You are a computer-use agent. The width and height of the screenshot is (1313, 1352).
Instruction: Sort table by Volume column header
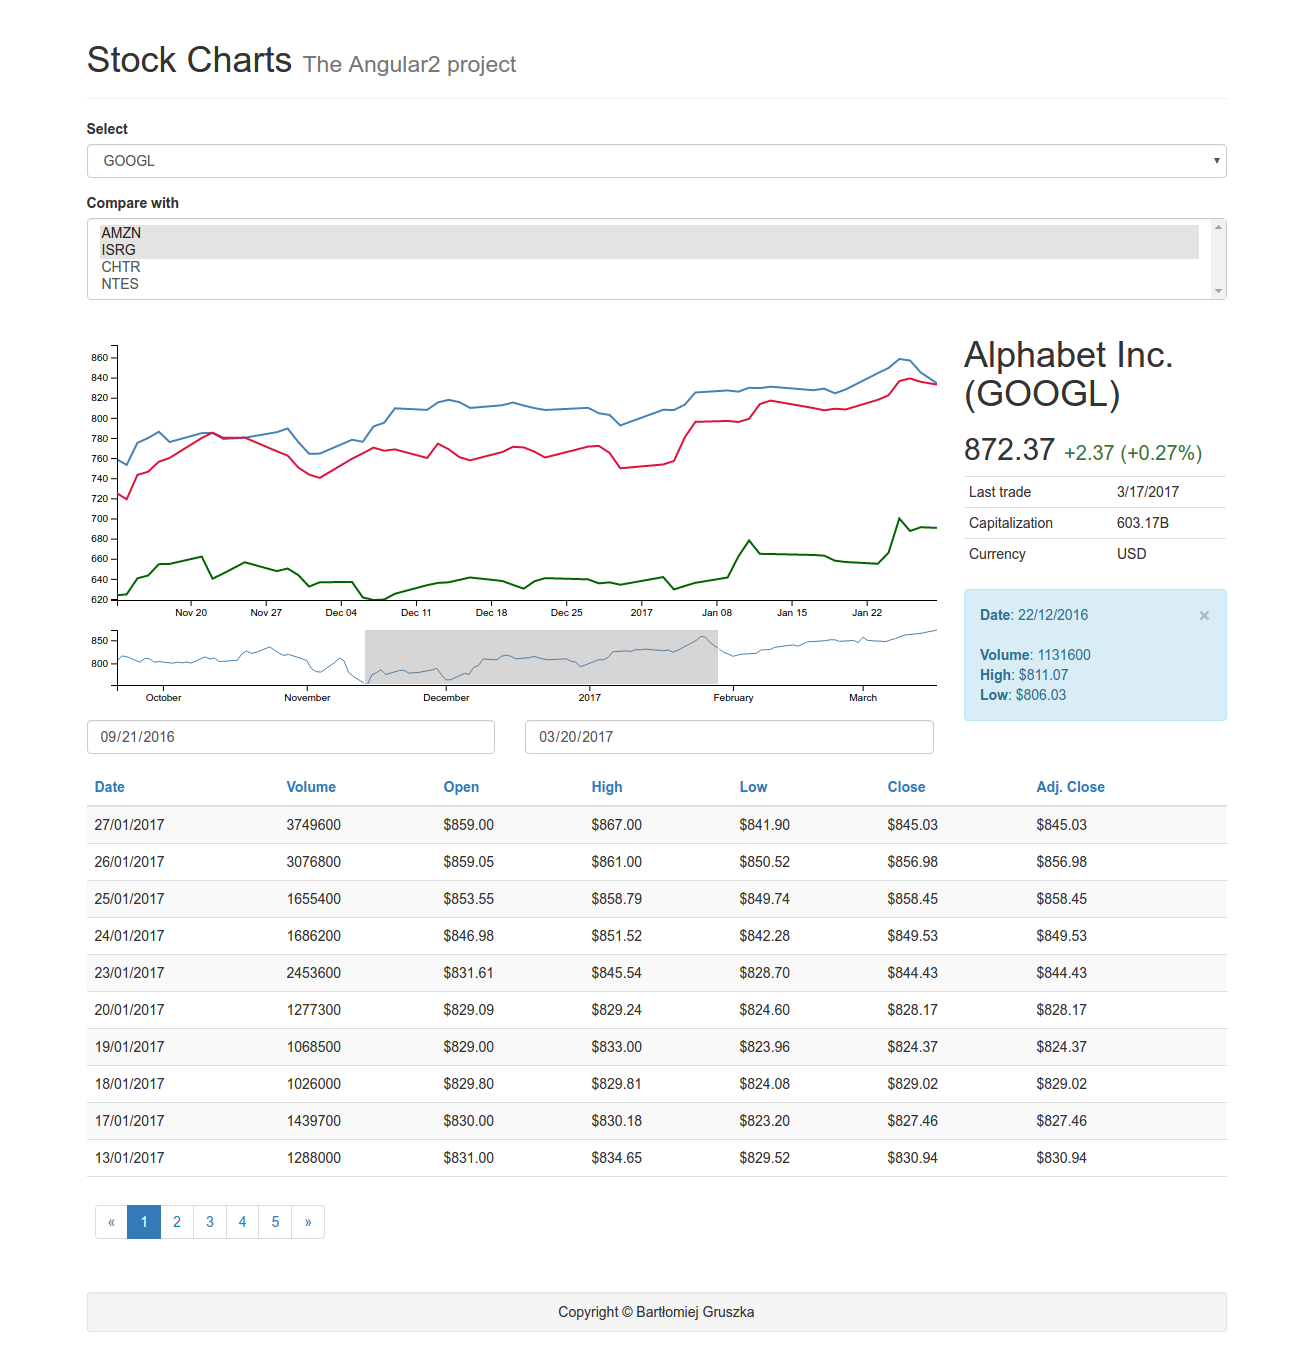(311, 787)
